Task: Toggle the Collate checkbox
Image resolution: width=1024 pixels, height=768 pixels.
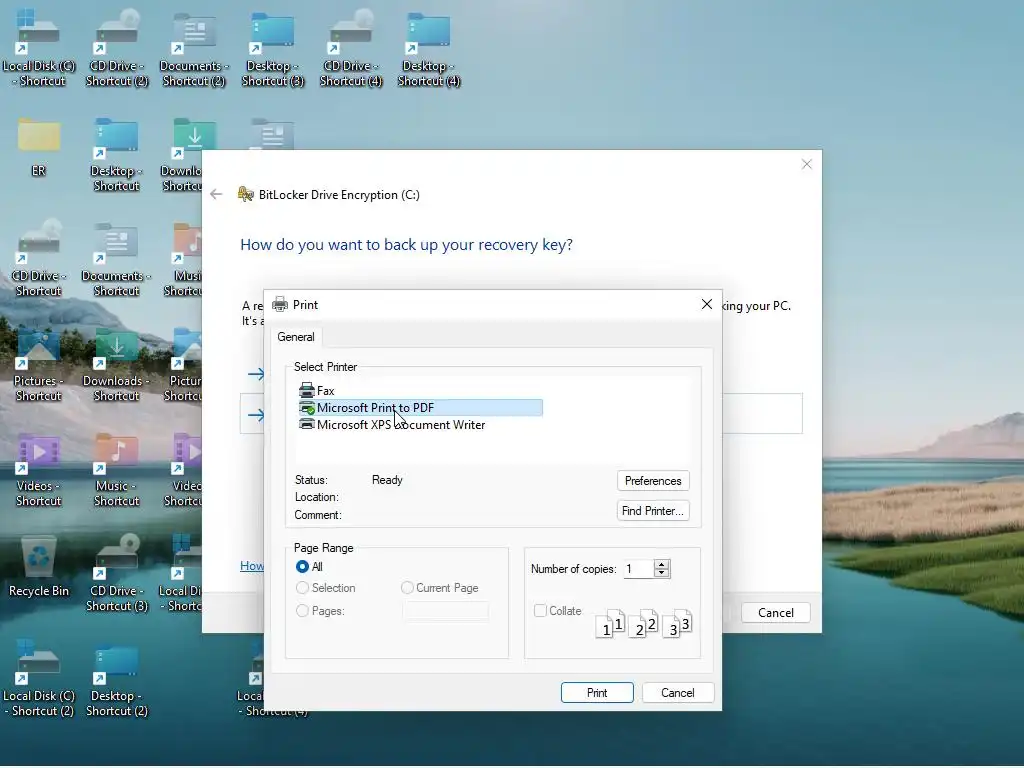Action: 540,611
